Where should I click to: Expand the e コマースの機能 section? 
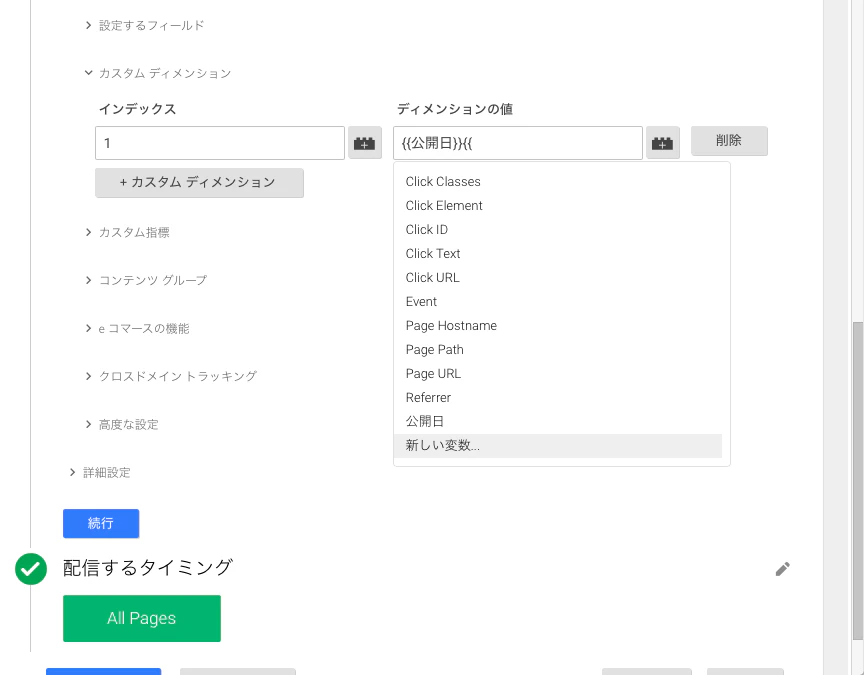[x=137, y=328]
